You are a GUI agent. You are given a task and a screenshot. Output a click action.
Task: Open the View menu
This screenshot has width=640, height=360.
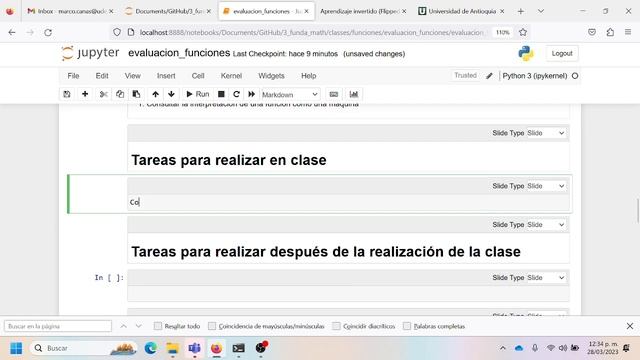click(133, 76)
